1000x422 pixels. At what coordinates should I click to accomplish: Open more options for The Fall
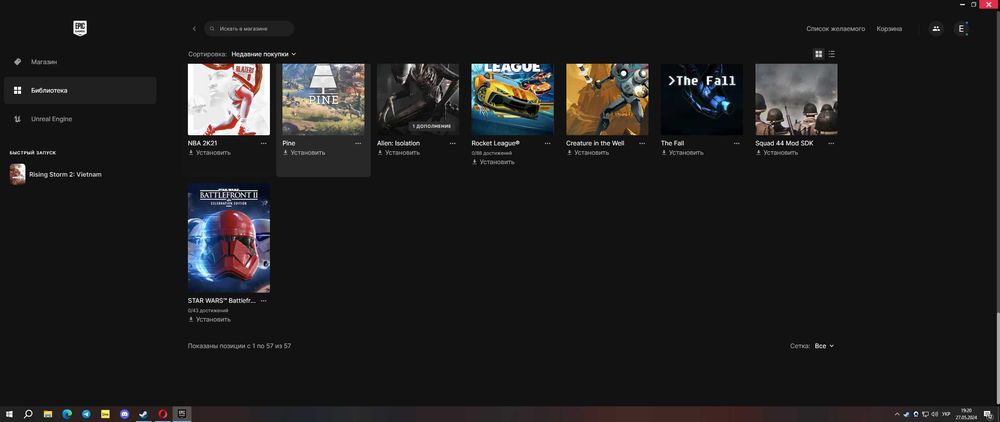pos(737,143)
